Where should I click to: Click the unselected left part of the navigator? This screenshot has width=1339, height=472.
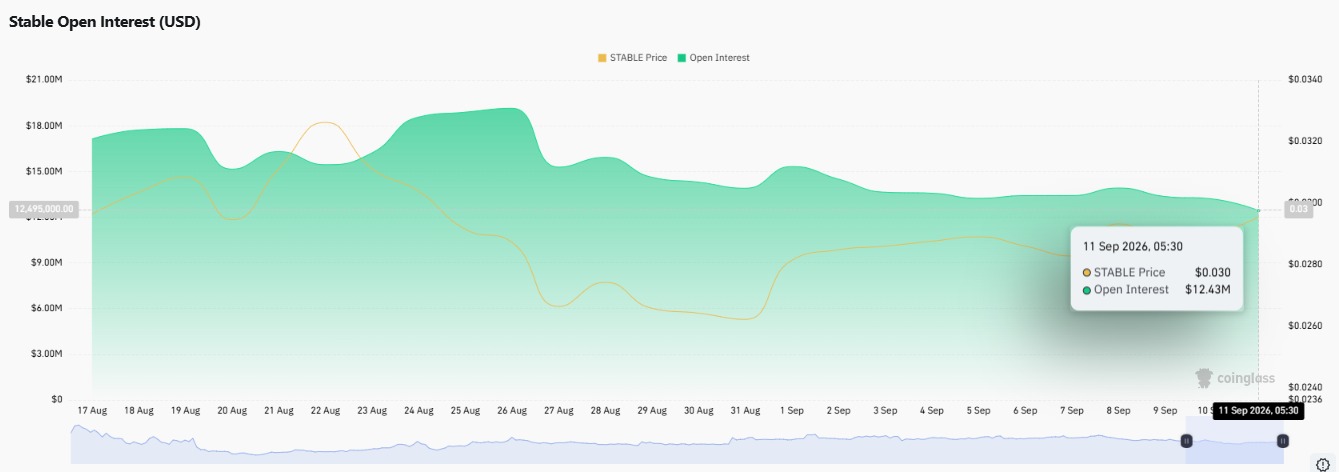pyautogui.click(x=628, y=442)
